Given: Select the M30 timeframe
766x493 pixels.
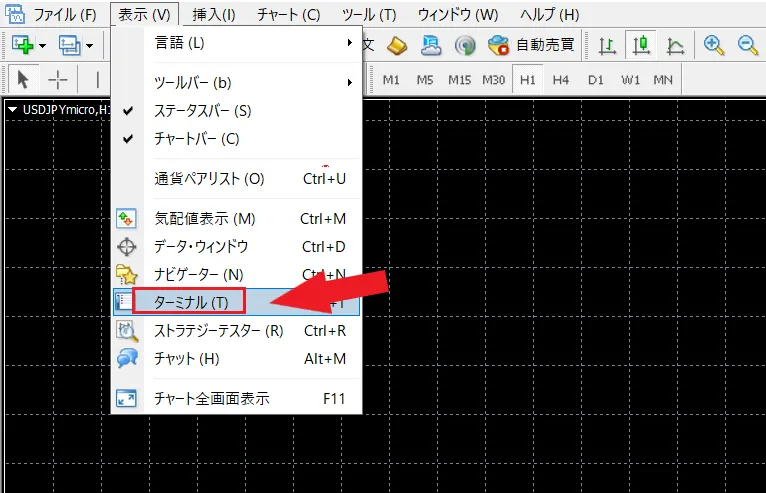Looking at the screenshot, I should point(493,80).
